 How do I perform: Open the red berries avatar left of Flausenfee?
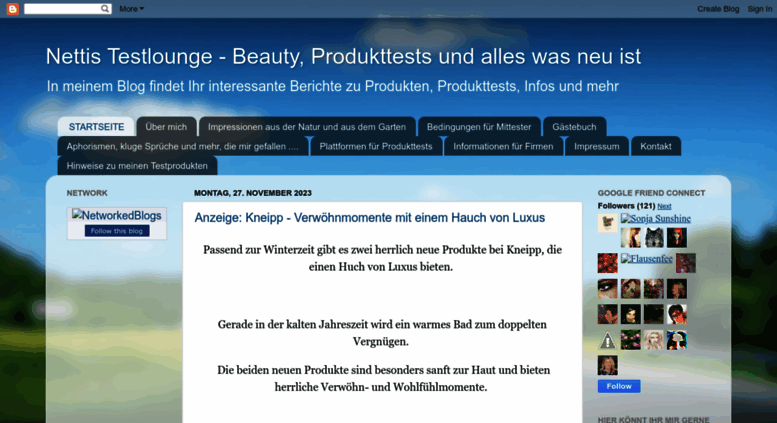608,263
